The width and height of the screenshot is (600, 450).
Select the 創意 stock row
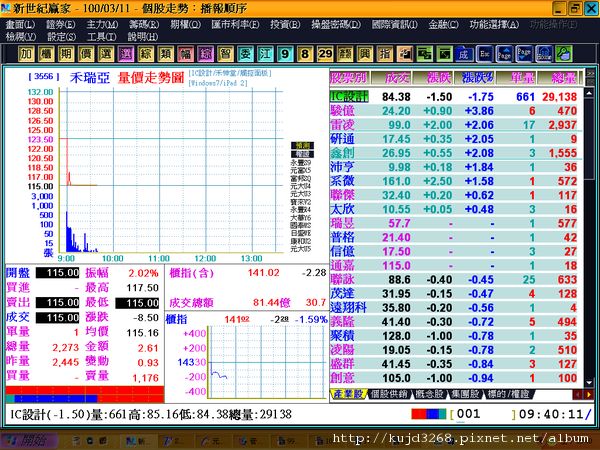click(456, 378)
